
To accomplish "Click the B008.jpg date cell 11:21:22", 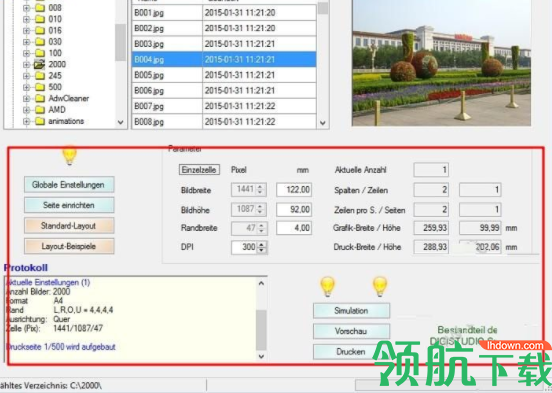I will point(259,121).
